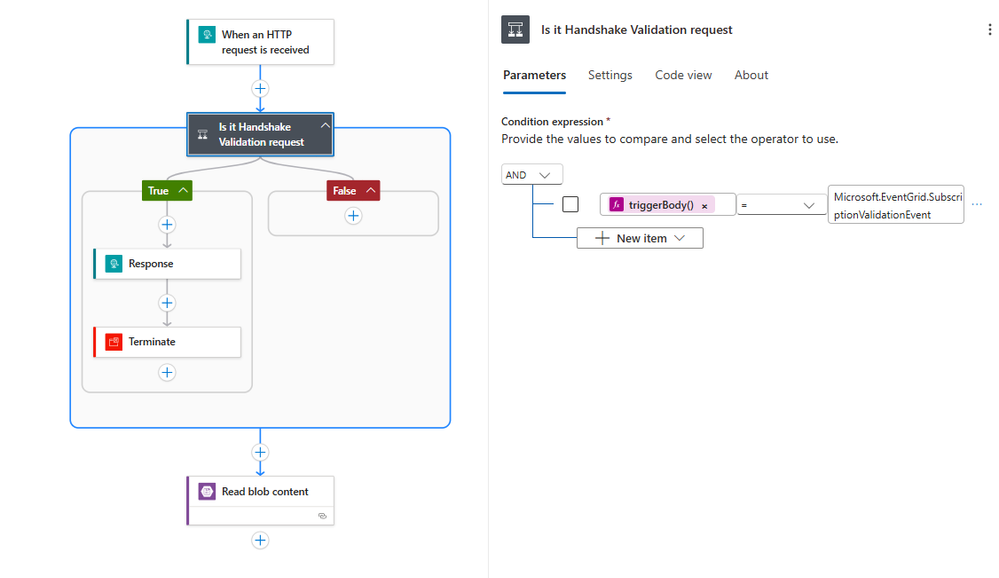The width and height of the screenshot is (999, 578).
Task: Collapse the False branch
Action: pyautogui.click(x=371, y=191)
